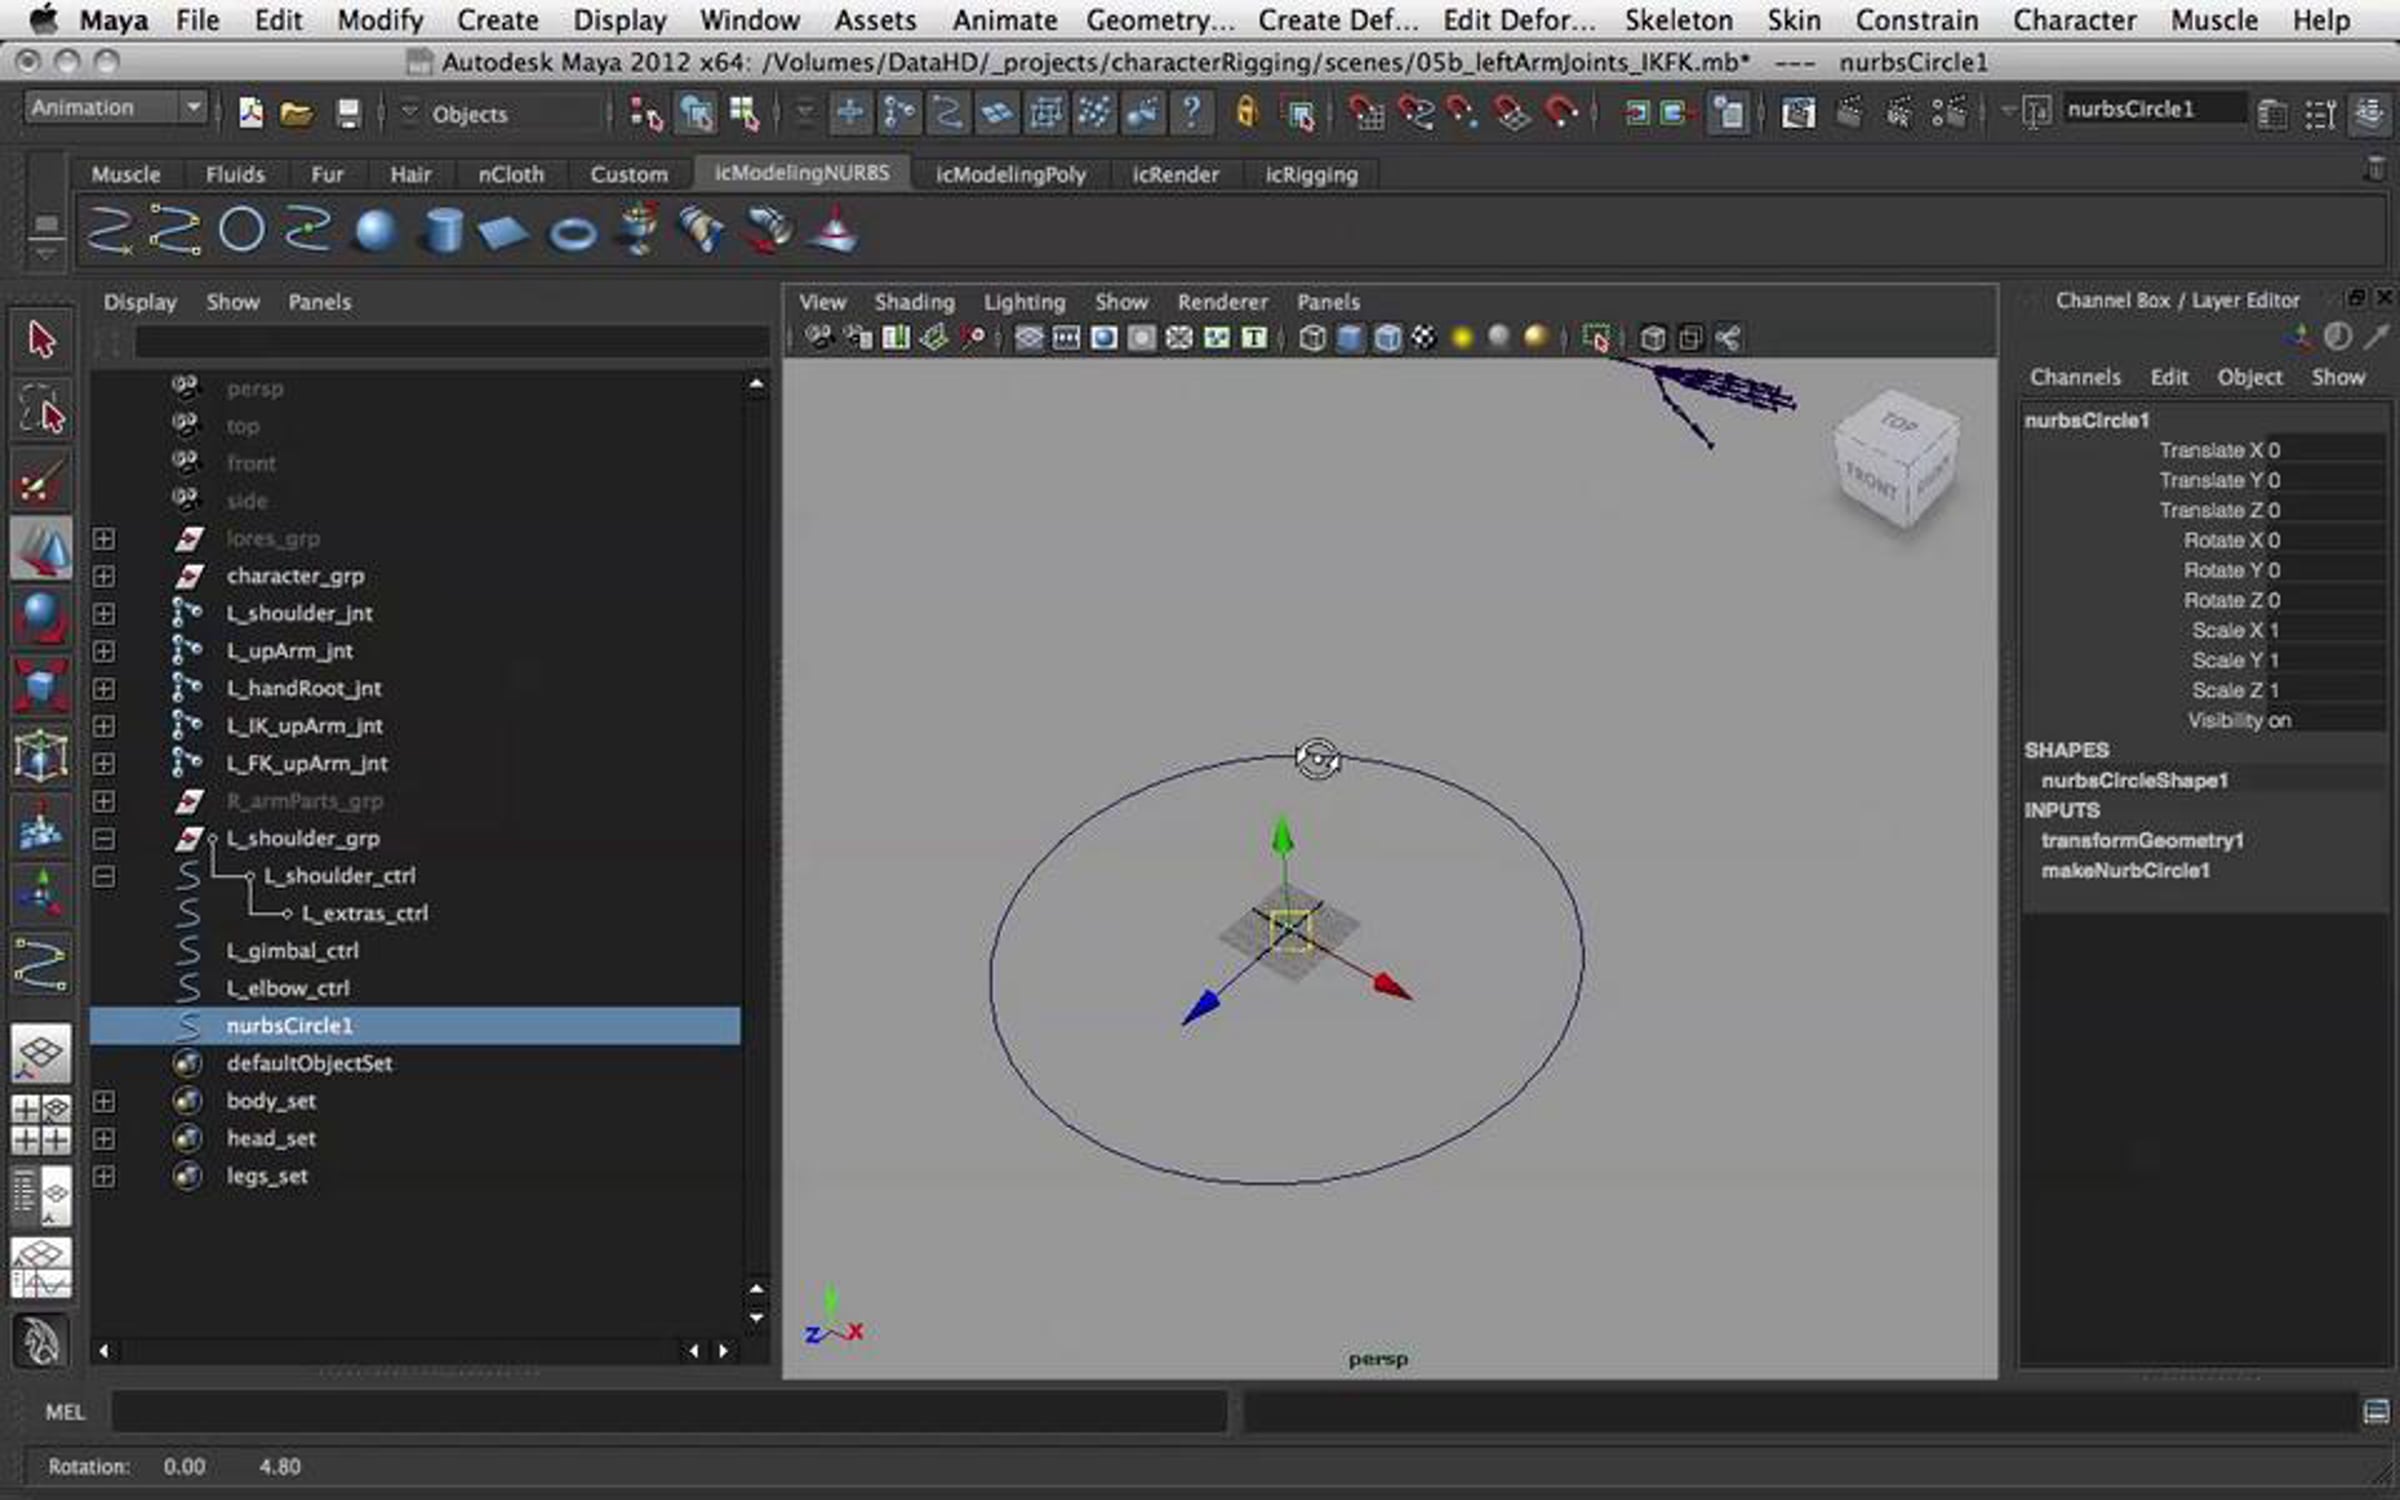Activate the Select tool arrow icon
This screenshot has height=1500, width=2400.
41,340
